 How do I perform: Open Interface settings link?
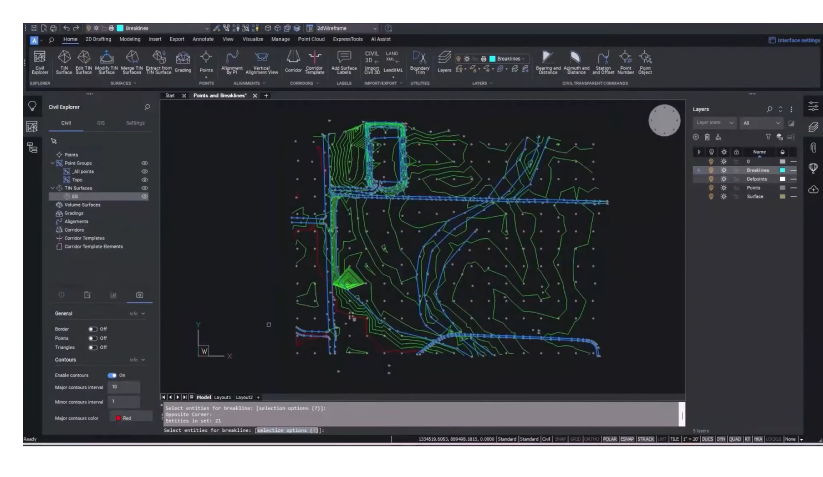pyautogui.click(x=794, y=40)
